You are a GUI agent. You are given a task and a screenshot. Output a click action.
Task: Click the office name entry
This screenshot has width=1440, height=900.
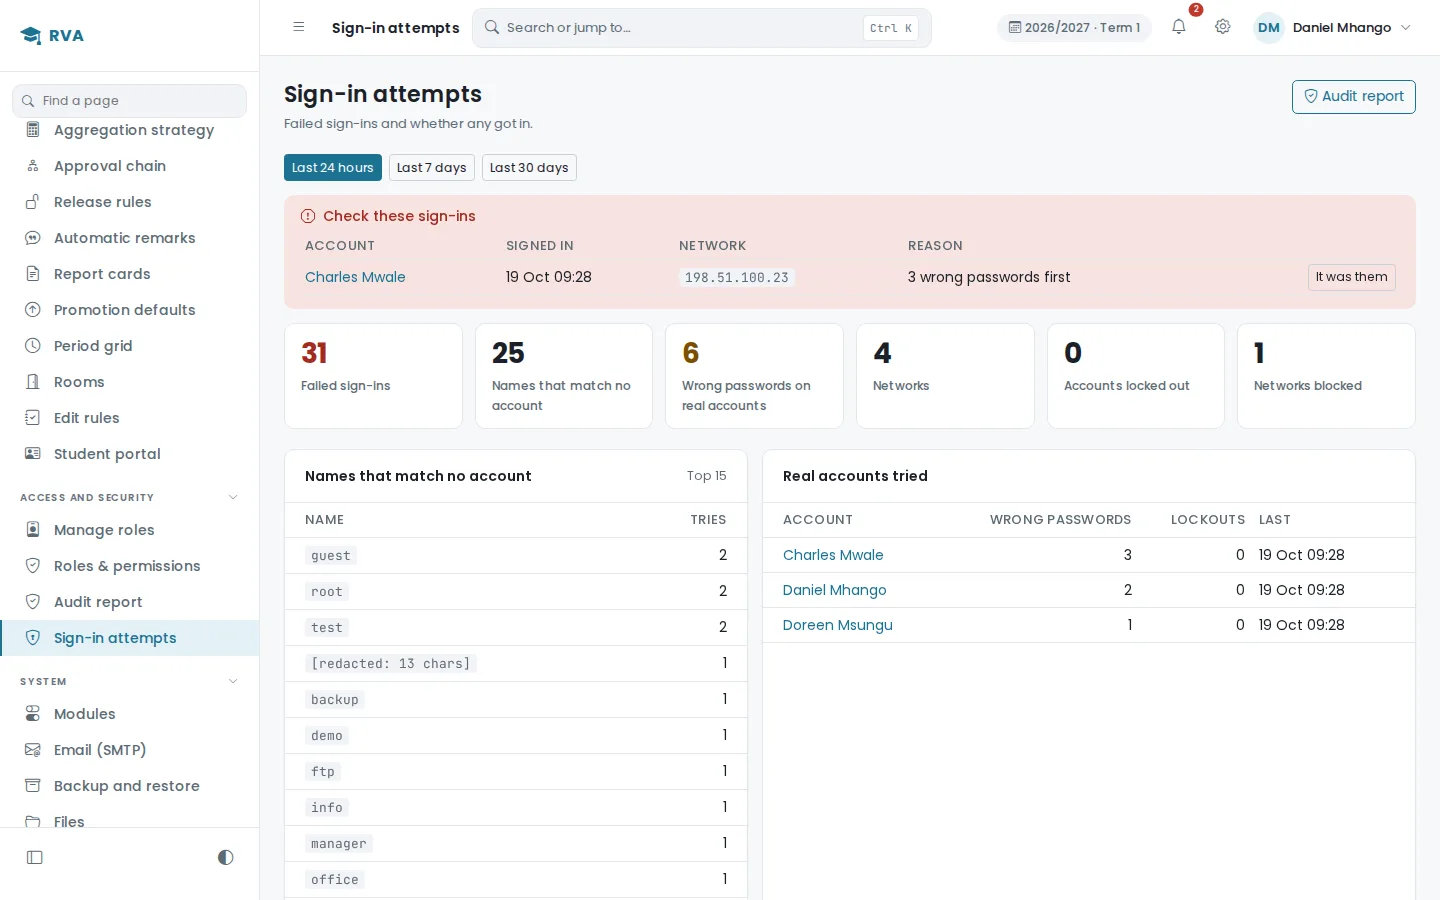(335, 880)
